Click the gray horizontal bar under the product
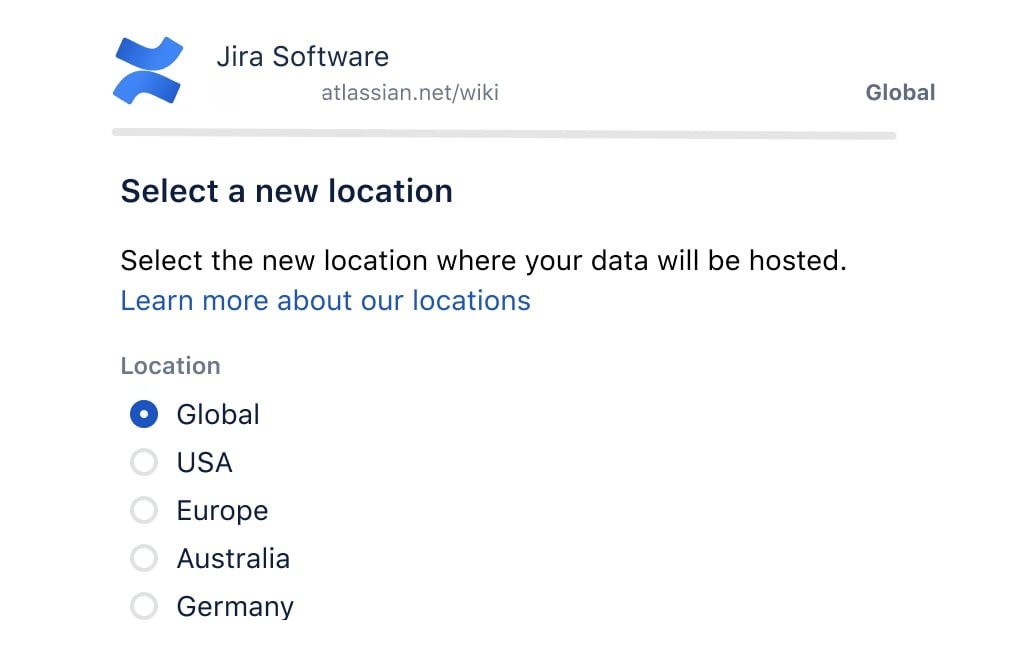Screen dimensions: 1026x647 pos(504,133)
